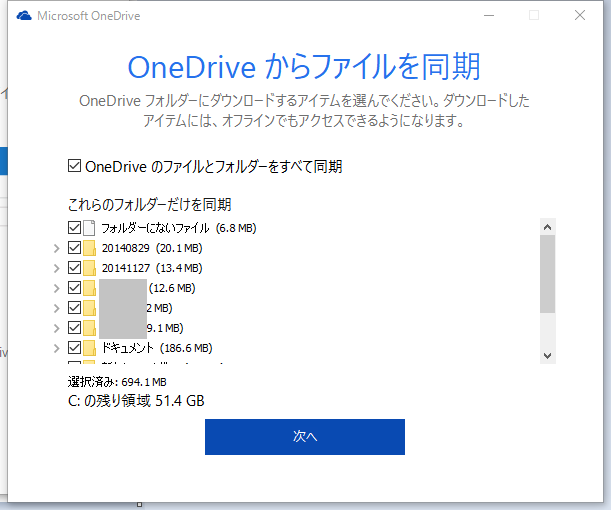This screenshot has width=611, height=510.
Task: Expand chevron of folder ending in 2 MB)
Action: [x=57, y=308]
